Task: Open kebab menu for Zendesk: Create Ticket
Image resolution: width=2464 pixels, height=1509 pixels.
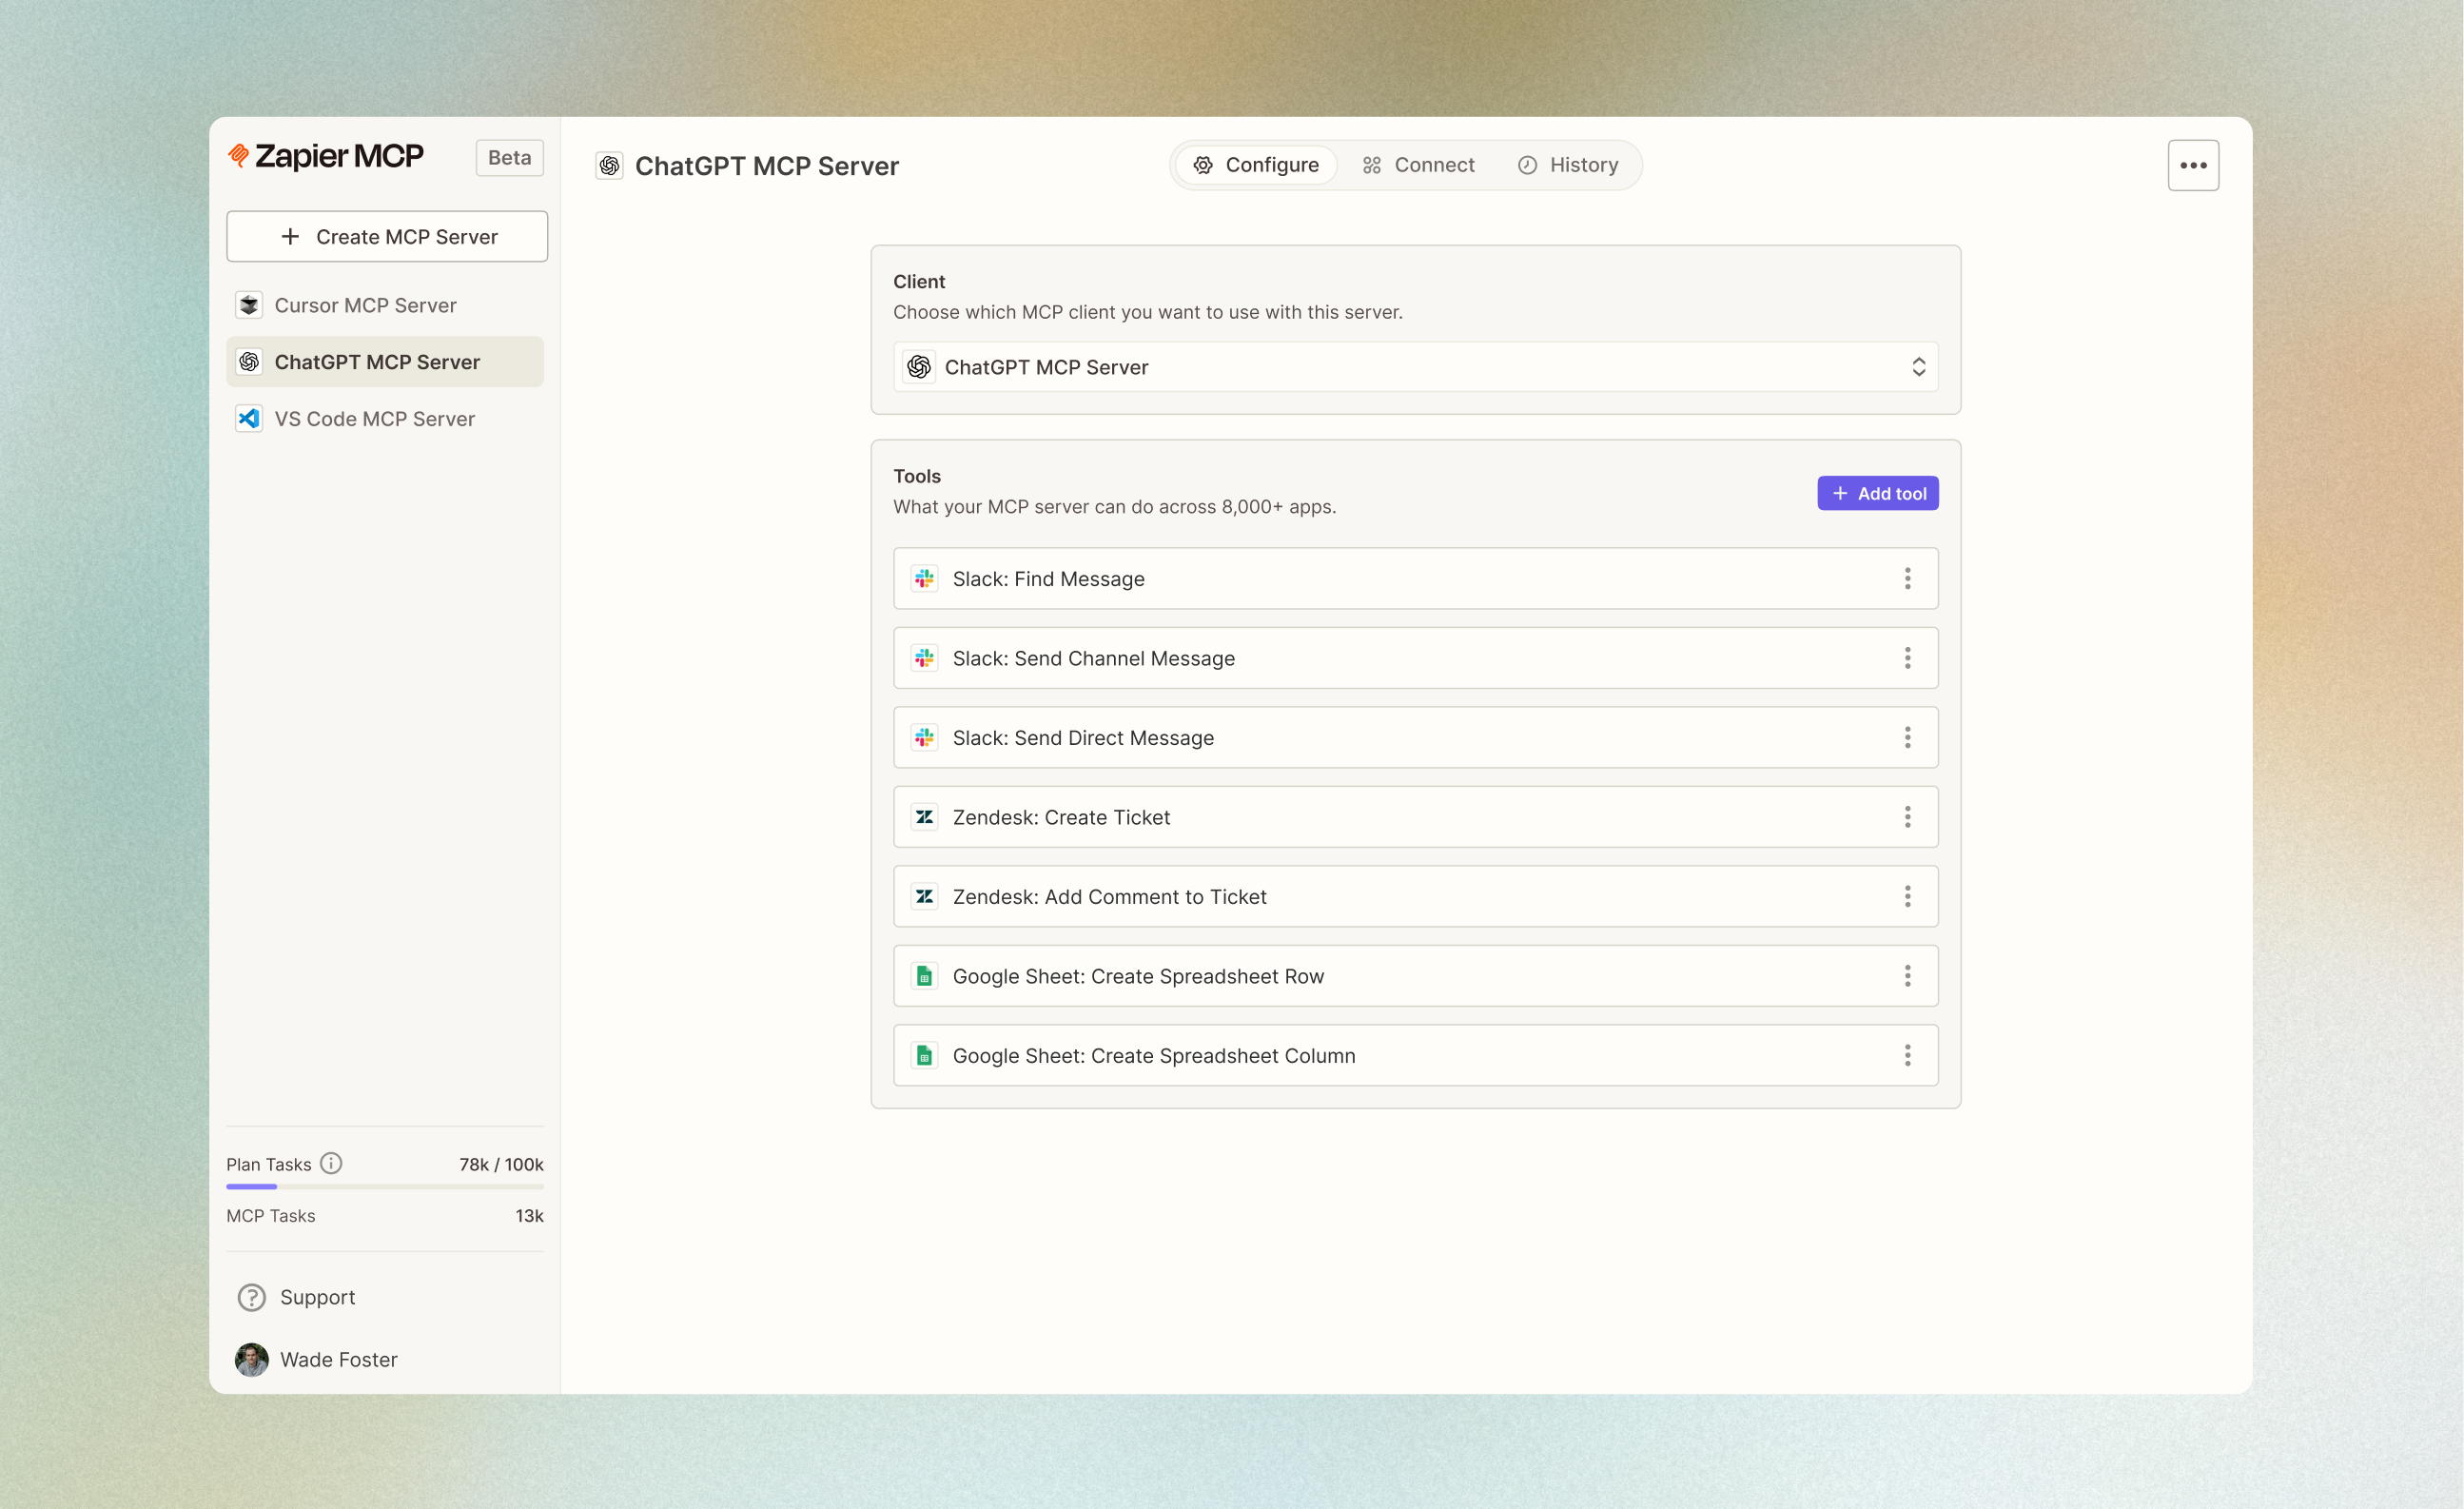Action: coord(1907,817)
